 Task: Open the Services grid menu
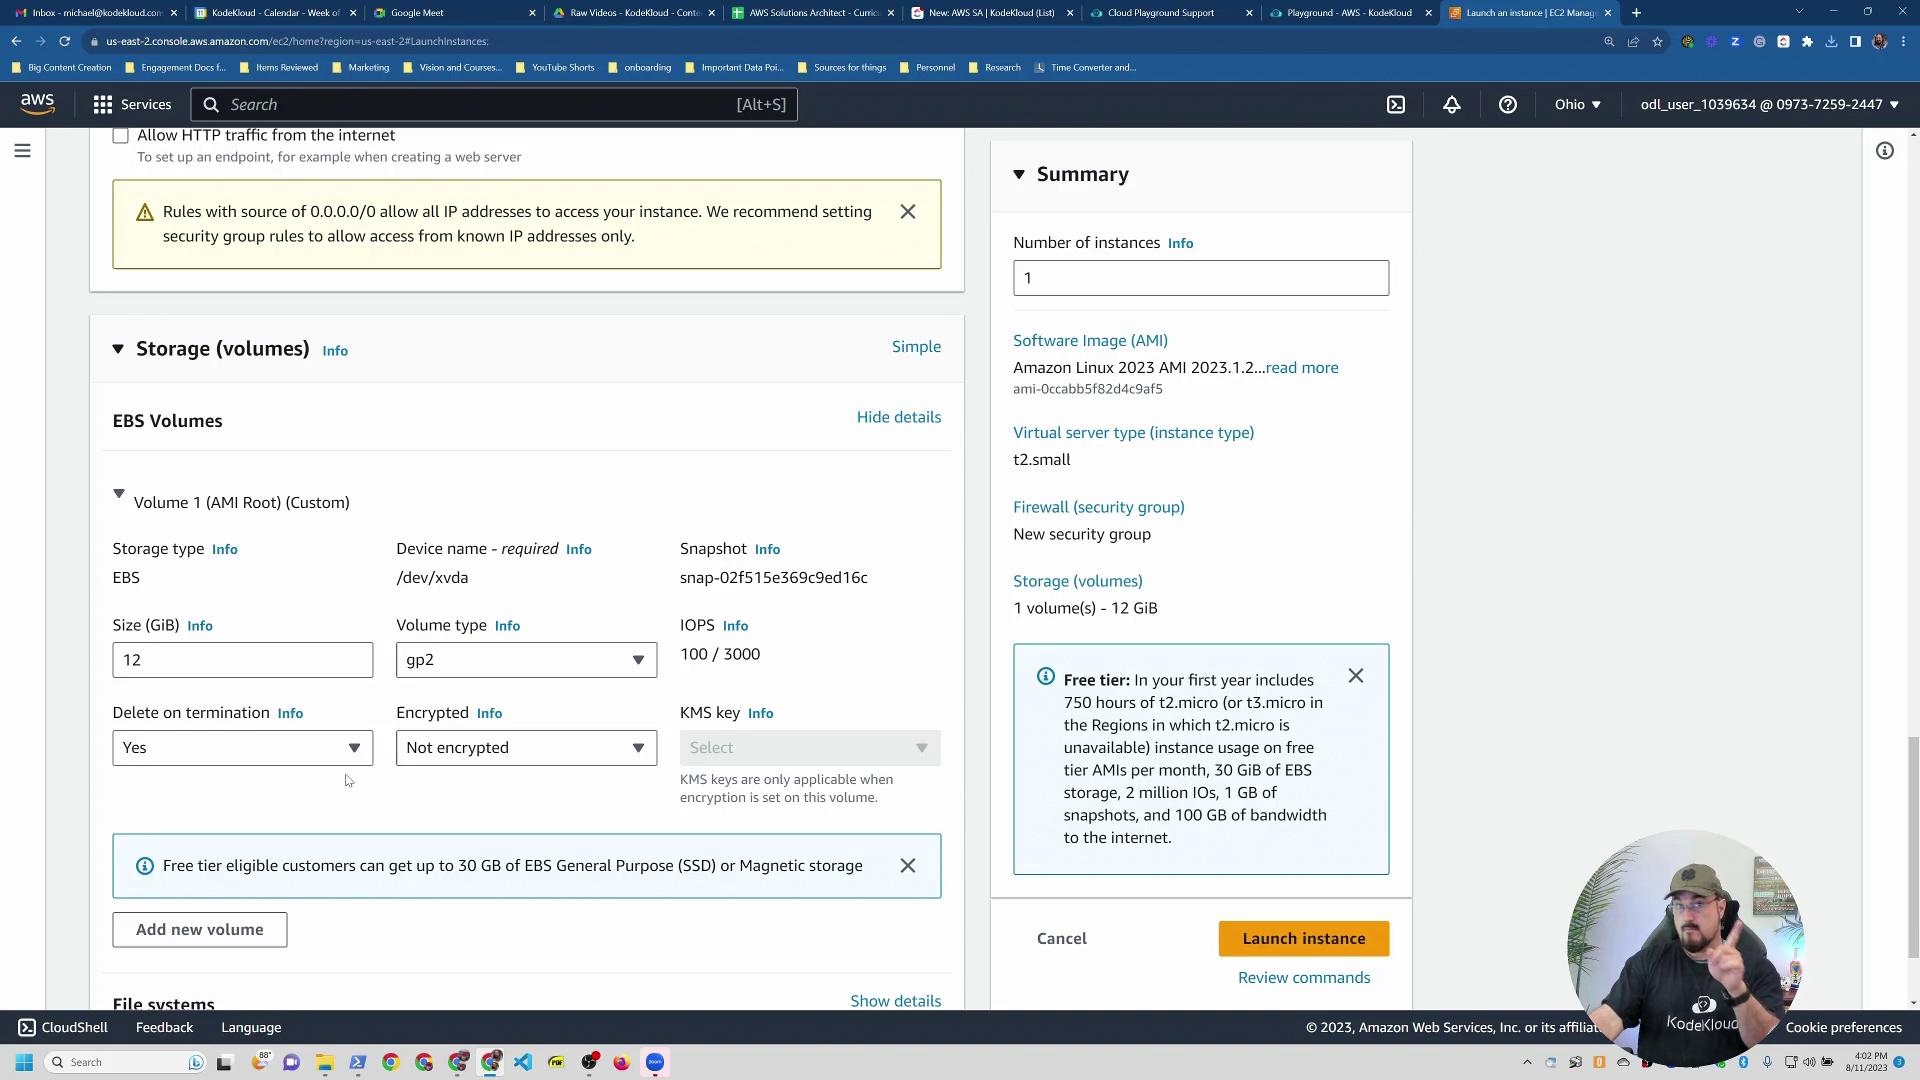(x=132, y=104)
